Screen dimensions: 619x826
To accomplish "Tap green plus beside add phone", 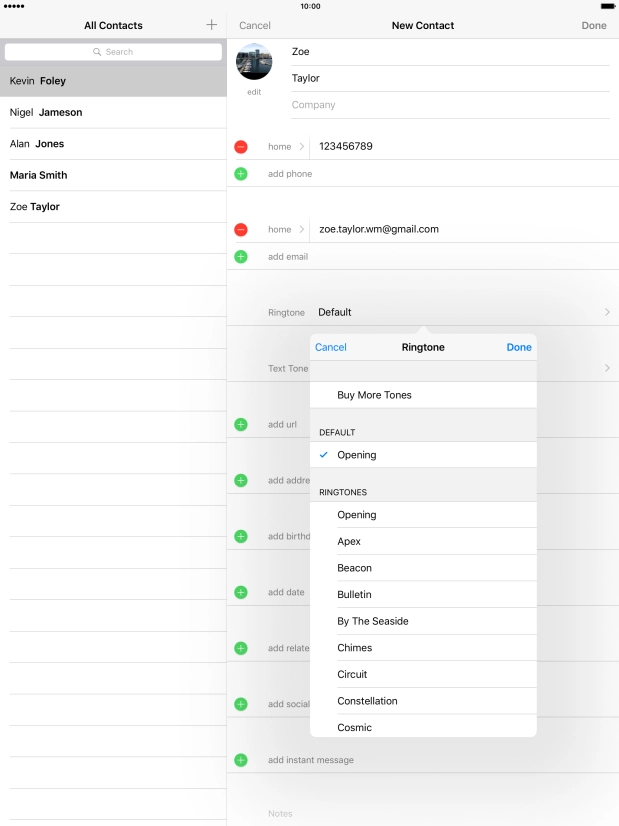I will (241, 174).
